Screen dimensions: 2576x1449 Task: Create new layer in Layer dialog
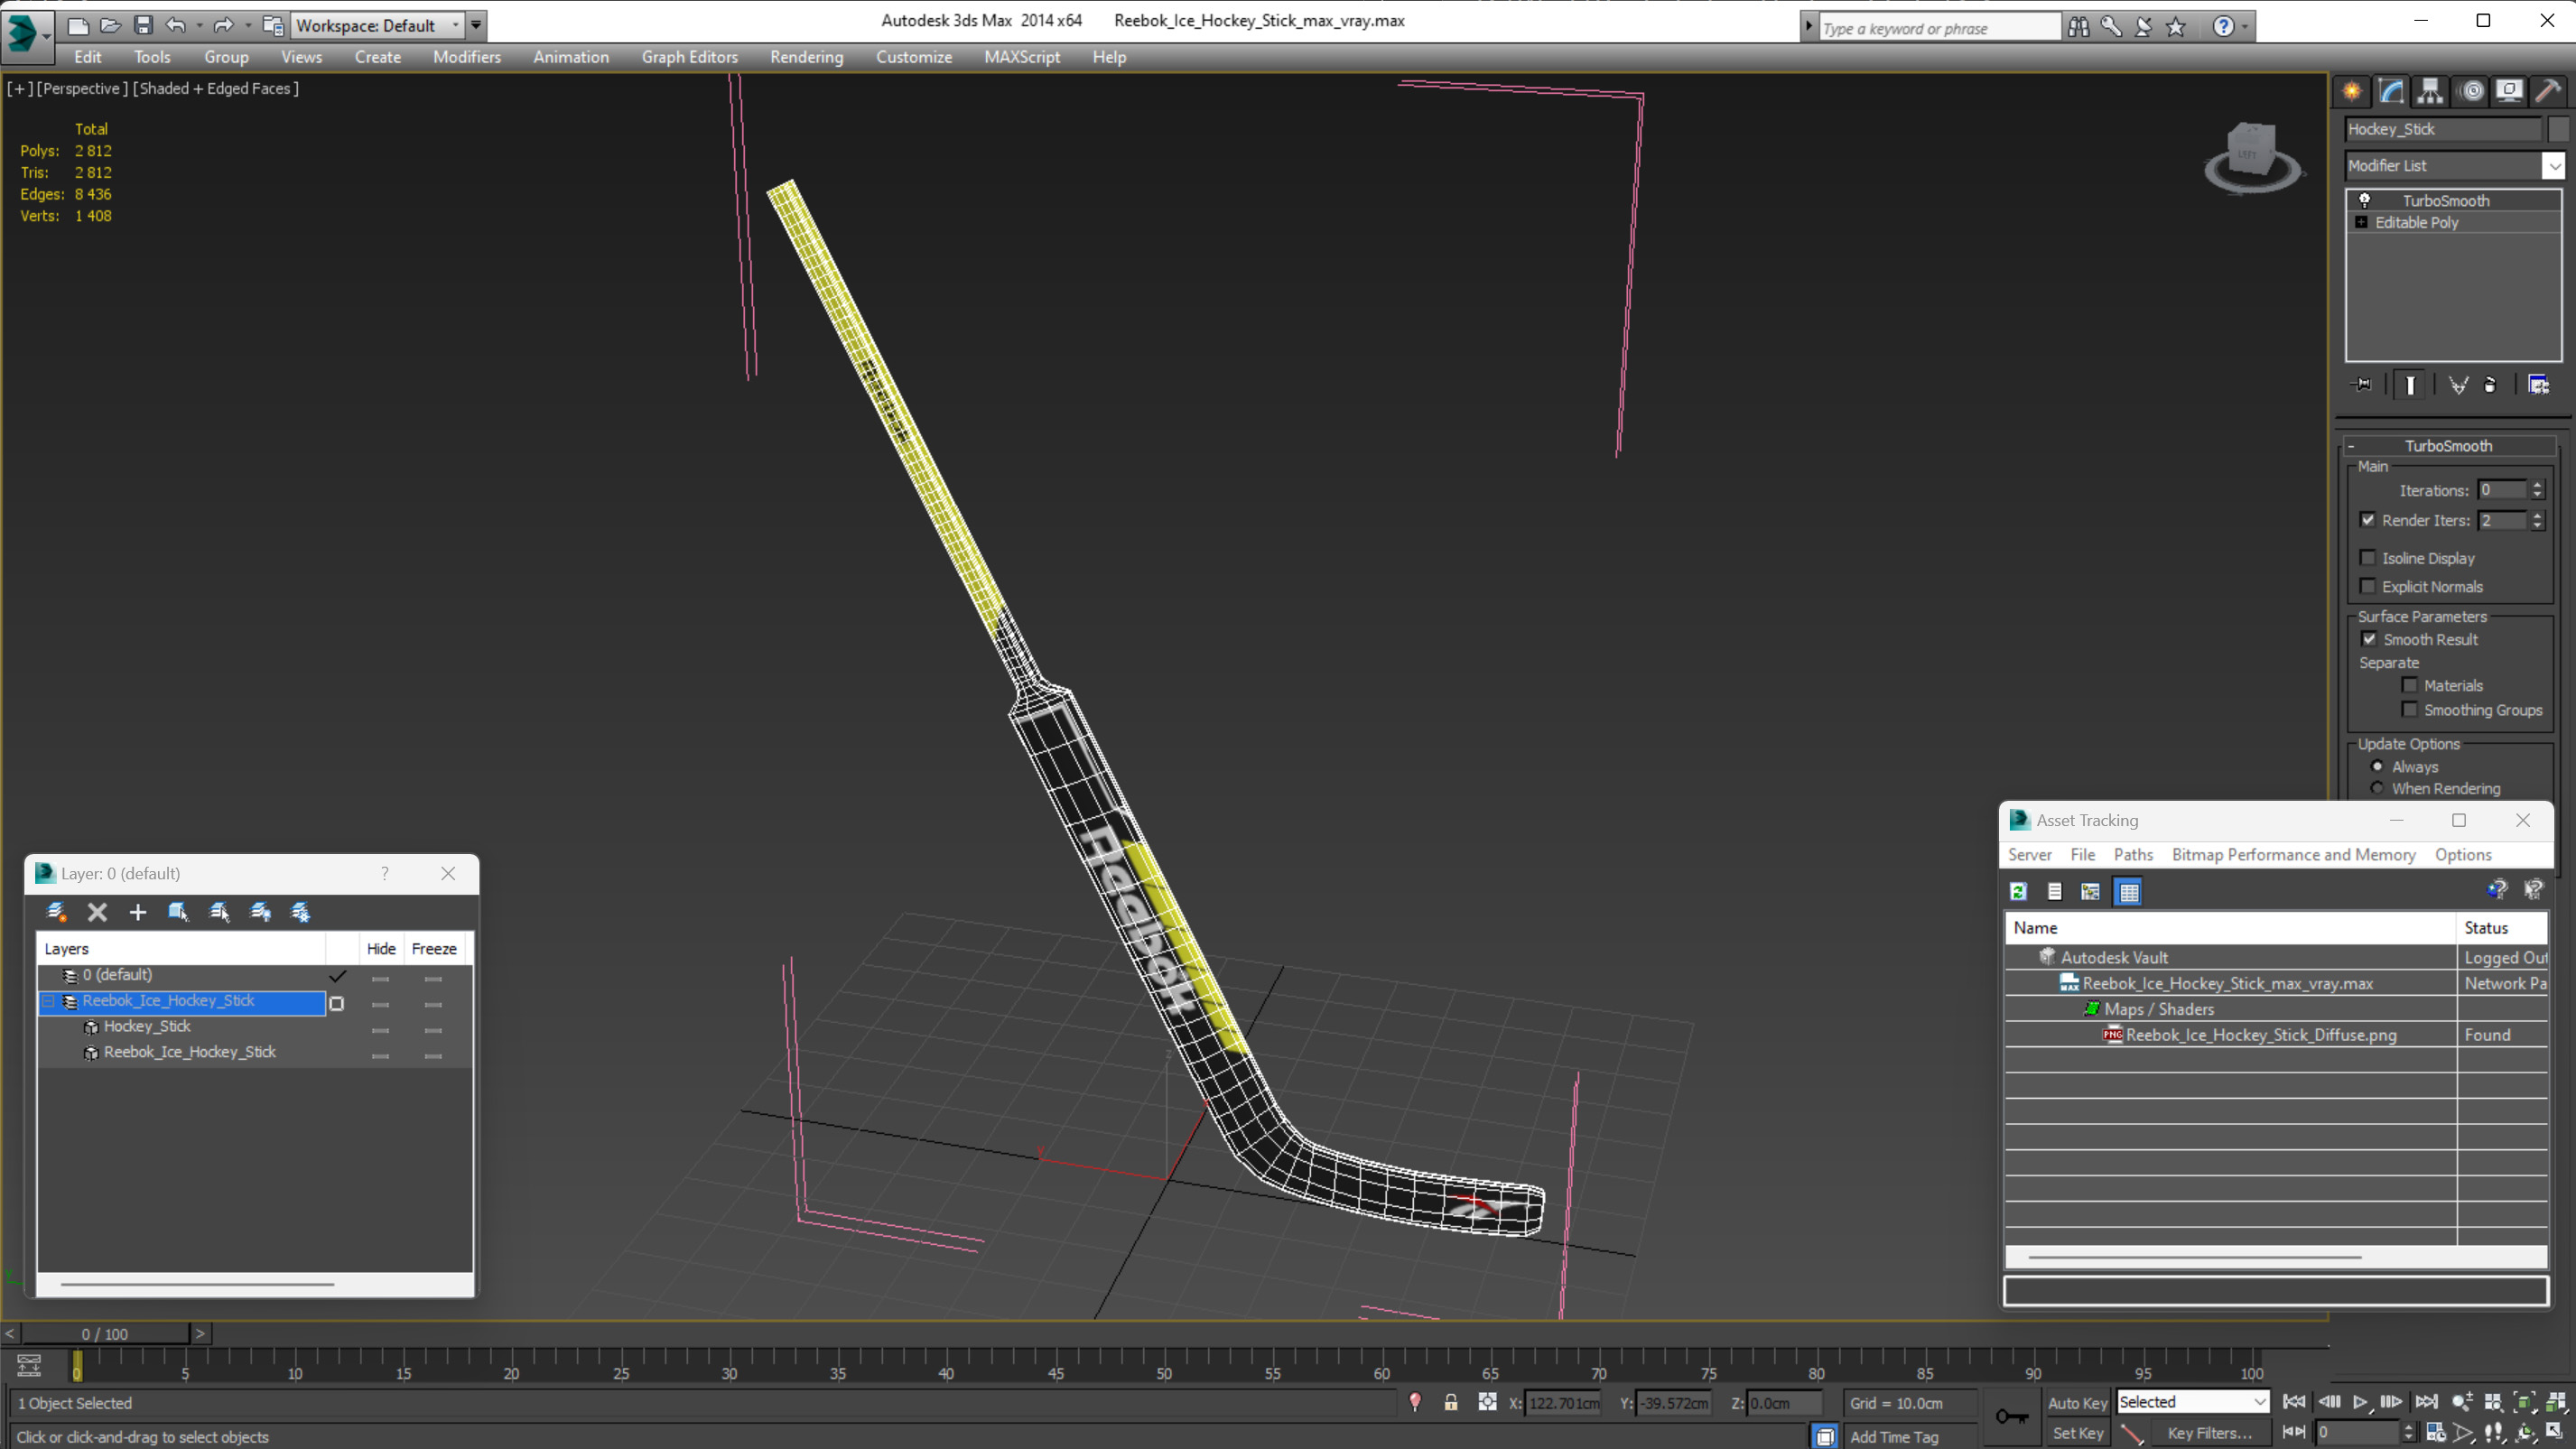coord(57,912)
